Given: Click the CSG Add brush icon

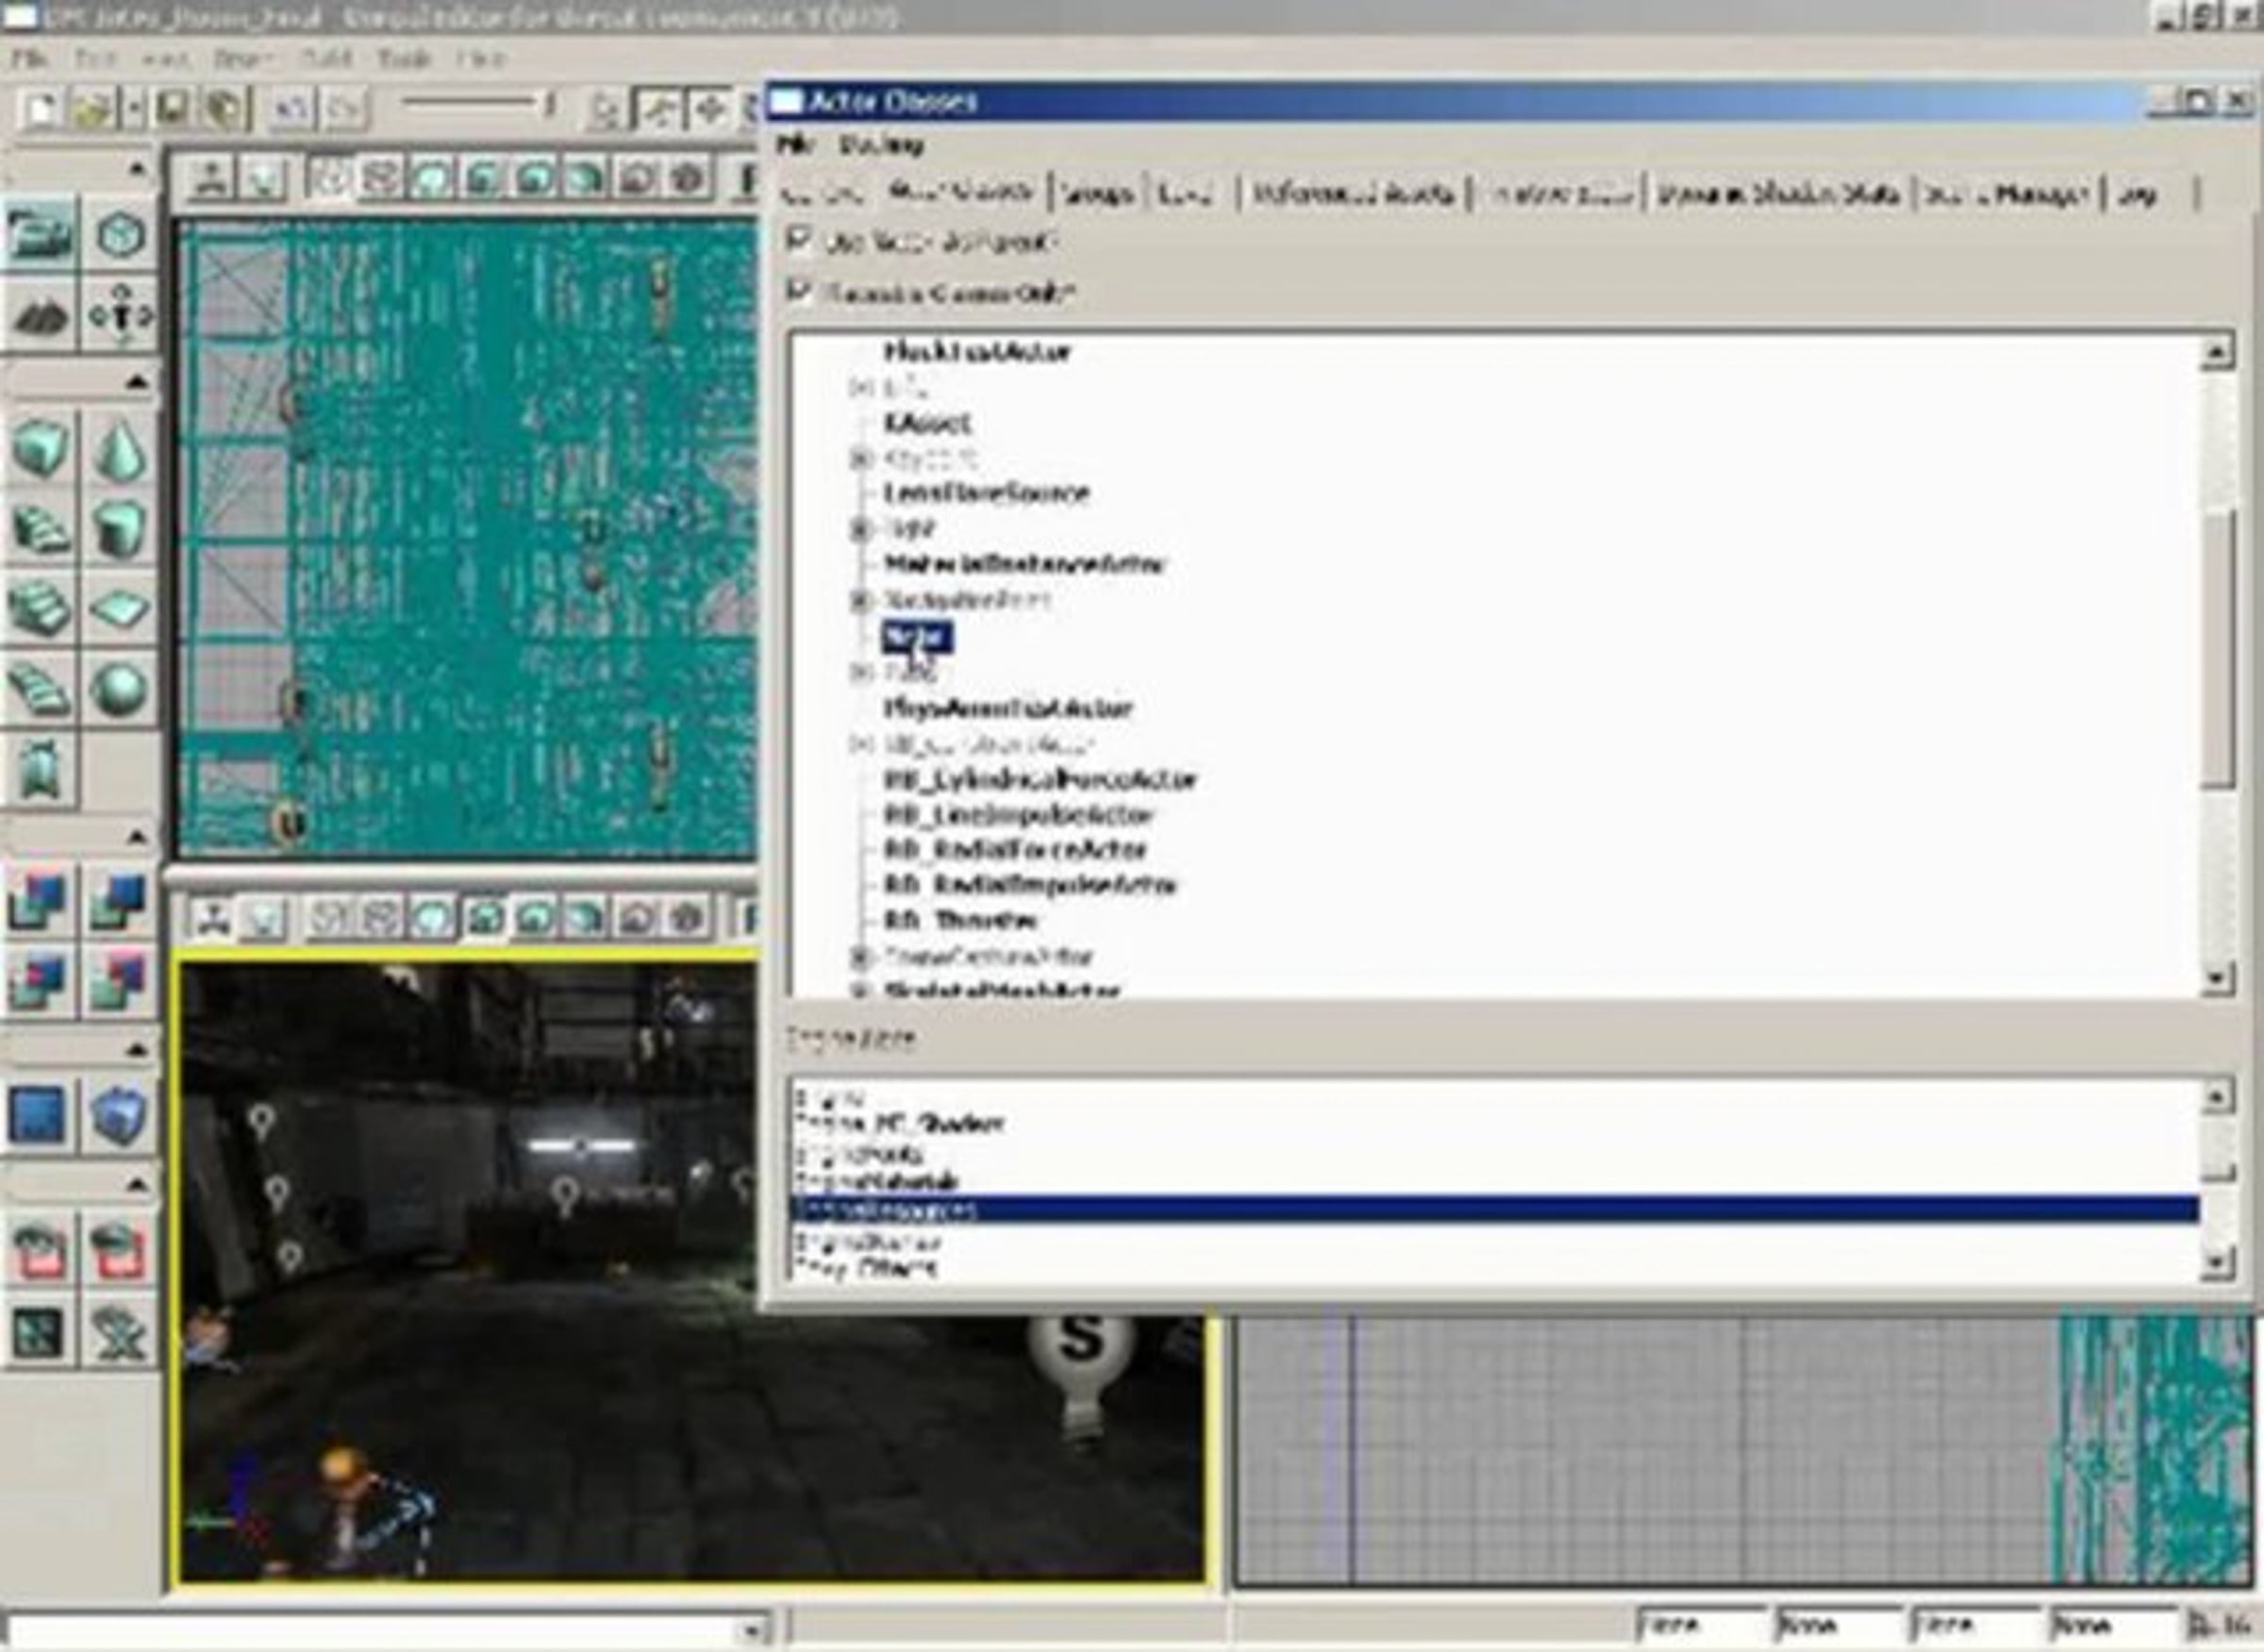Looking at the screenshot, I should (x=38, y=901).
